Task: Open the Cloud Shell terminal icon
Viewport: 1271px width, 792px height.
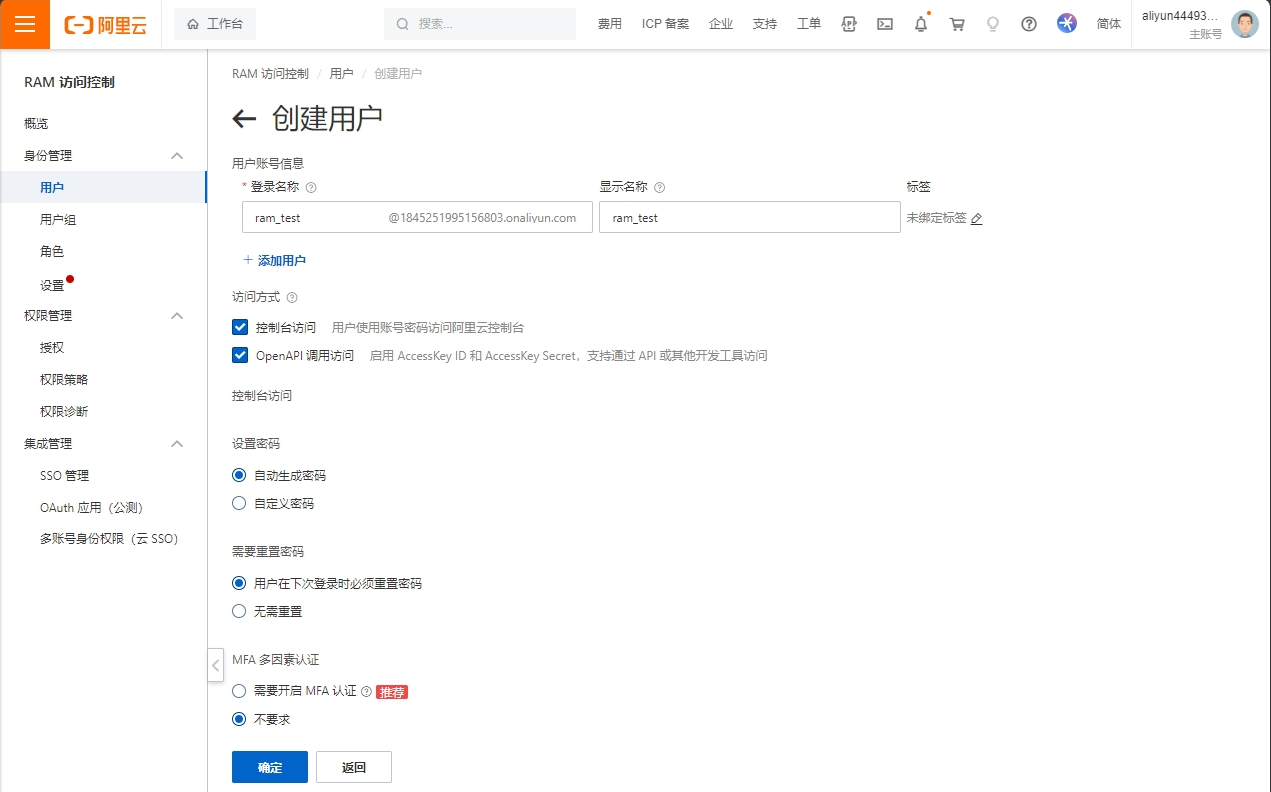Action: click(885, 24)
